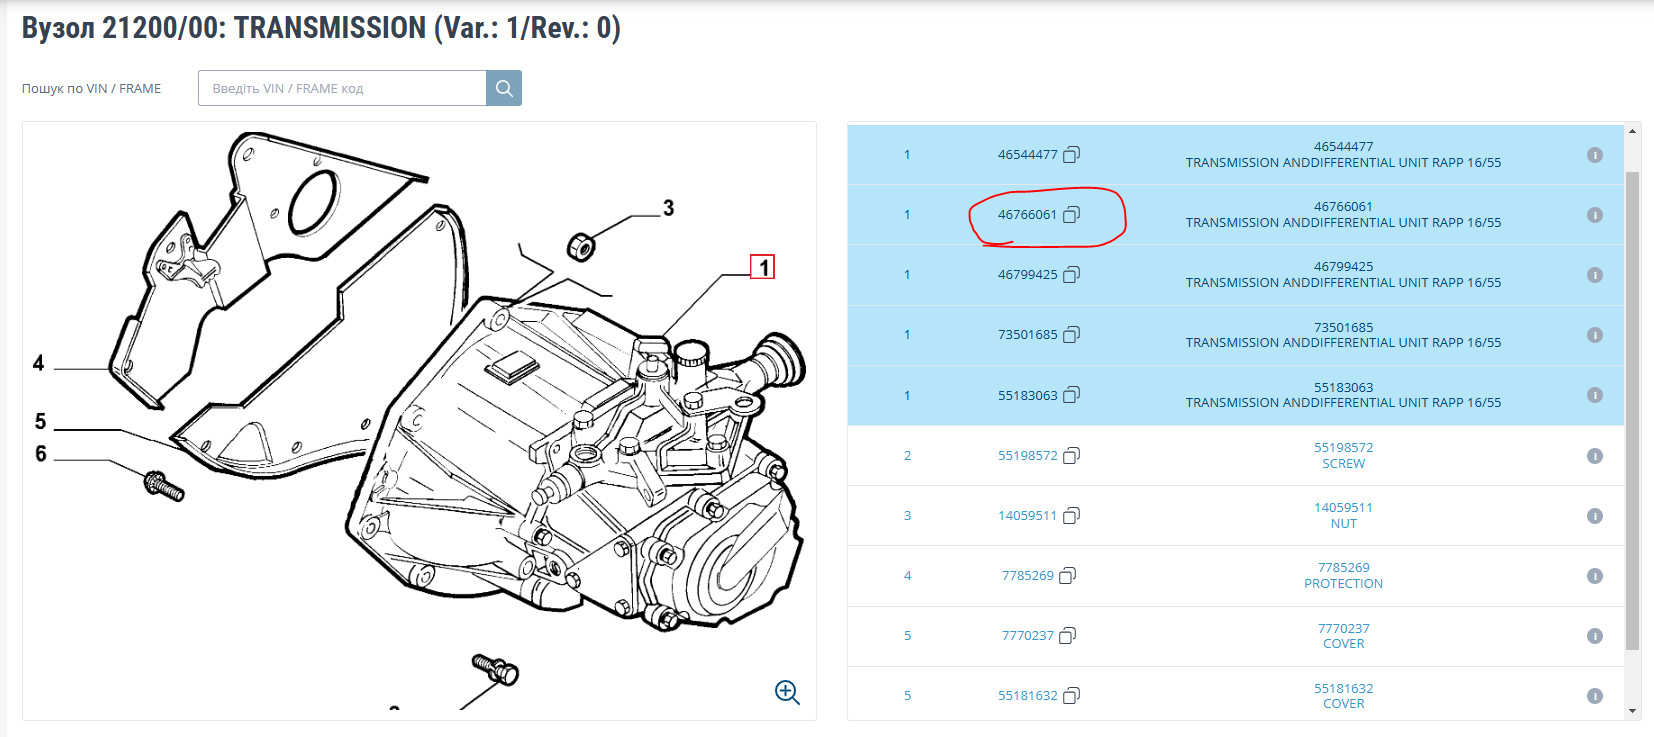
Task: Open info icon for NUT 14059511
Action: tap(1595, 516)
